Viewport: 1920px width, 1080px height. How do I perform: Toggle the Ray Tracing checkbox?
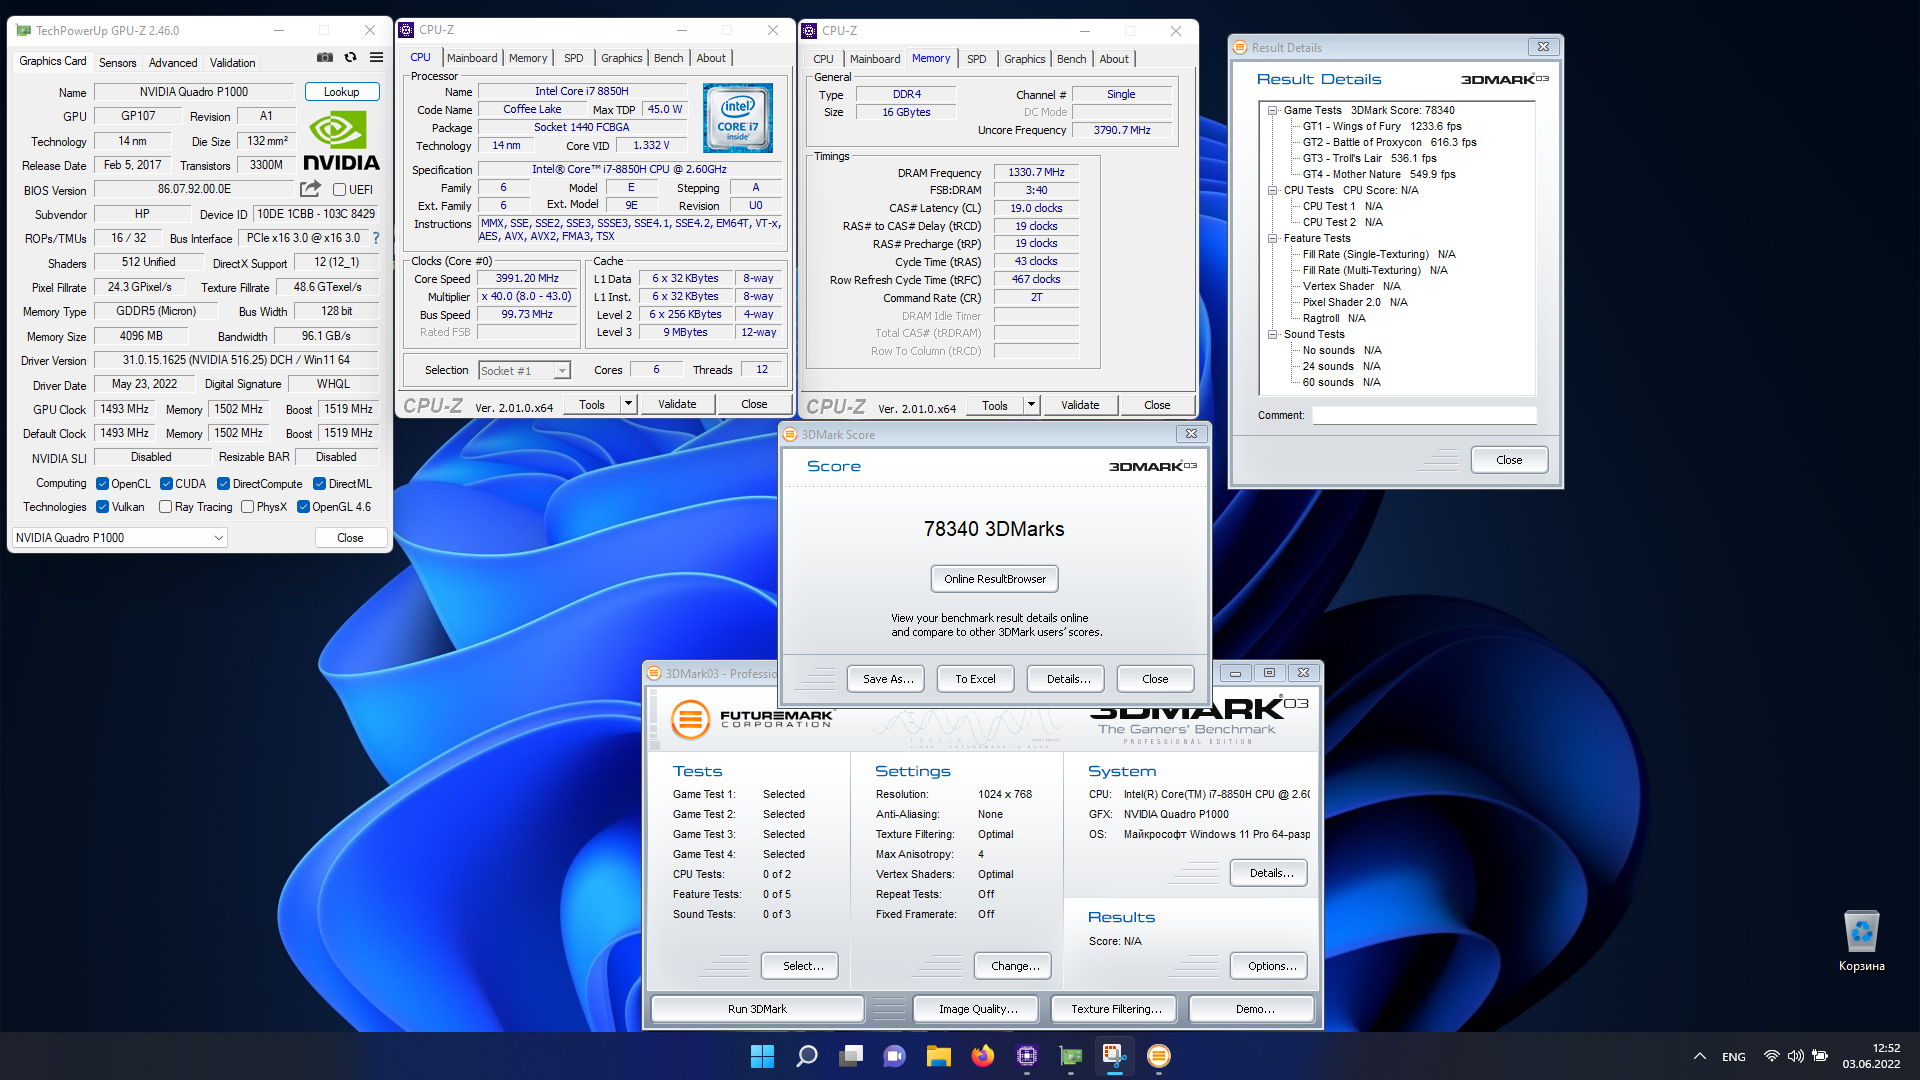coord(166,507)
